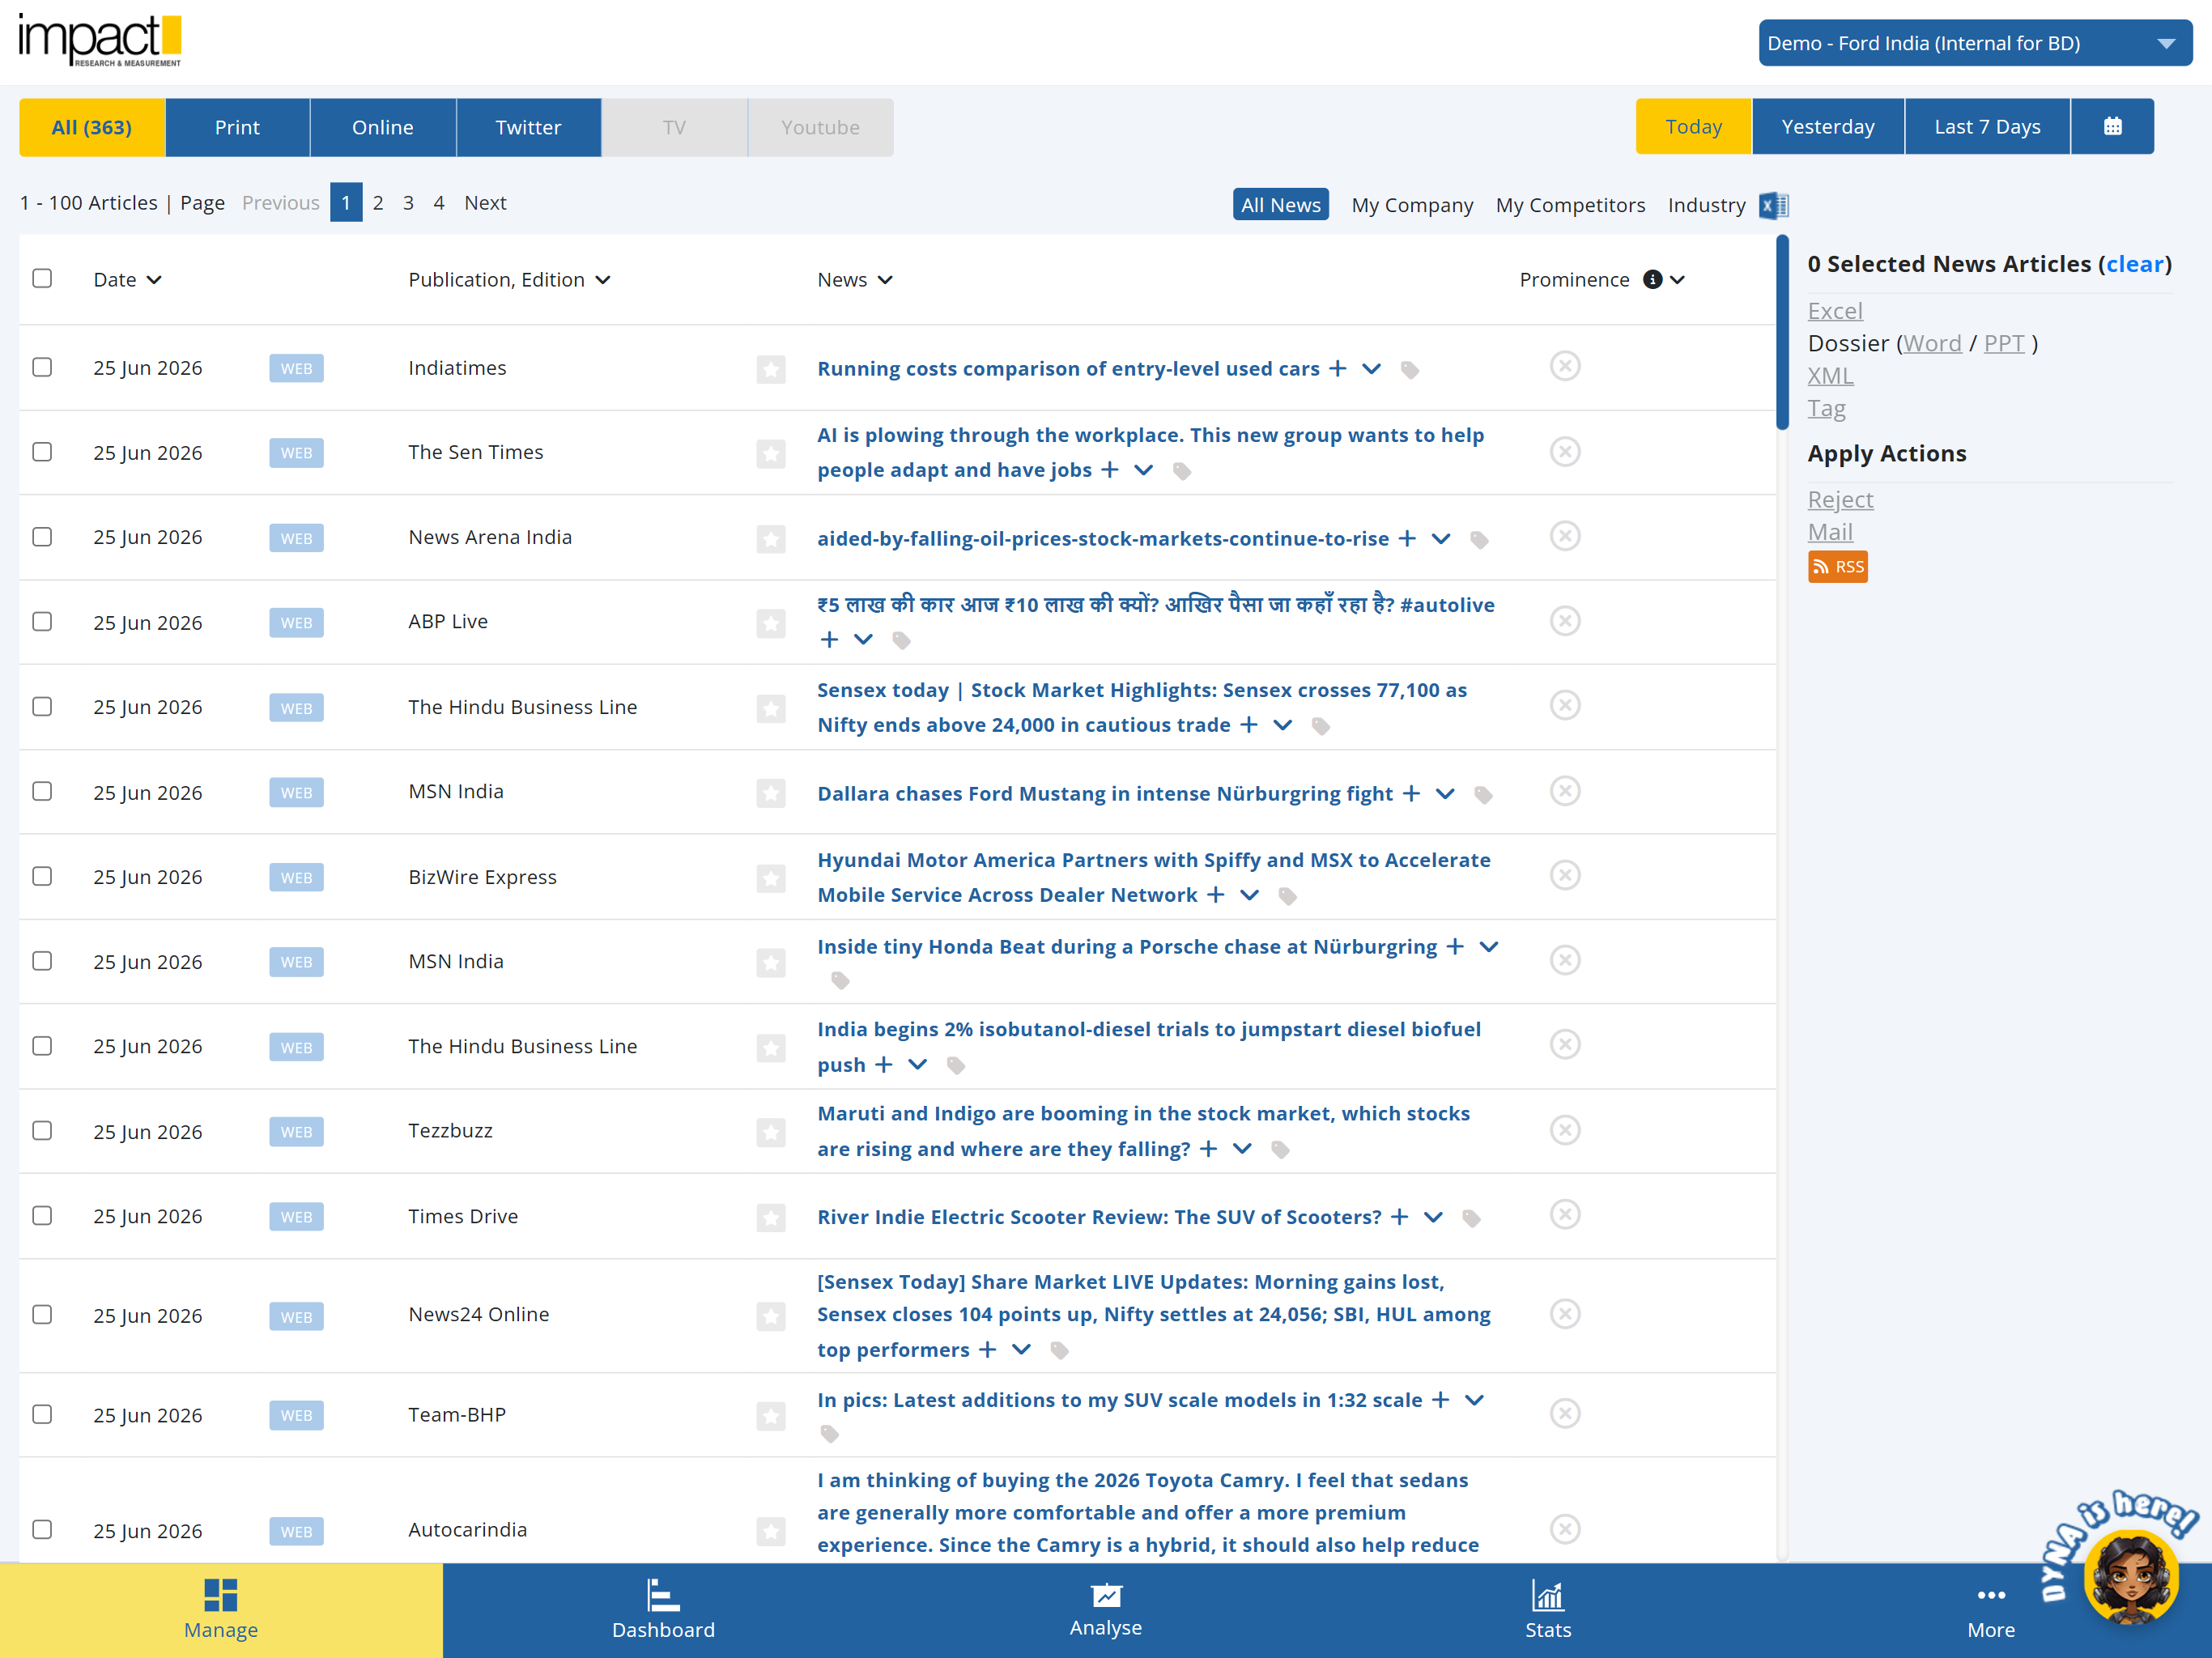Check the Indiatimes article checkbox

(42, 367)
